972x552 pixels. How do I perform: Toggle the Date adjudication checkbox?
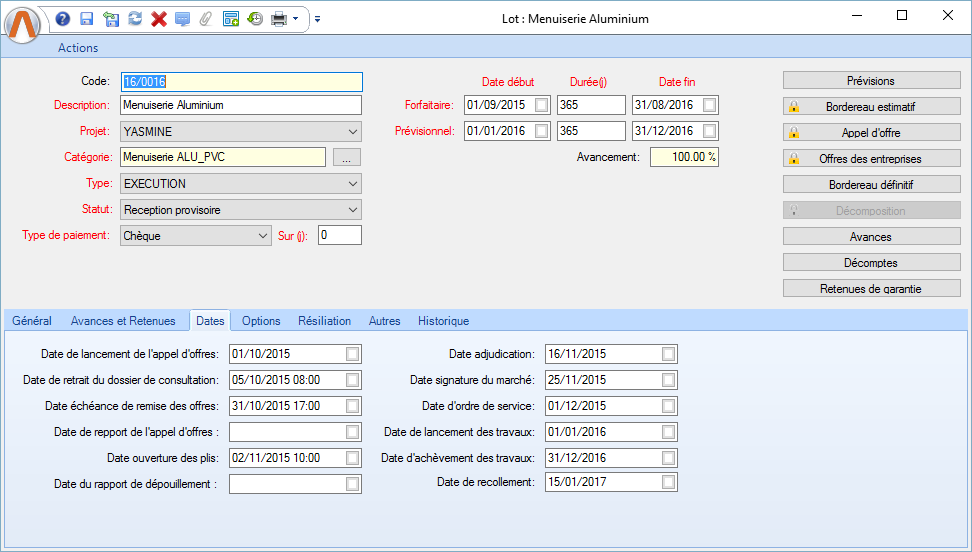tap(668, 354)
